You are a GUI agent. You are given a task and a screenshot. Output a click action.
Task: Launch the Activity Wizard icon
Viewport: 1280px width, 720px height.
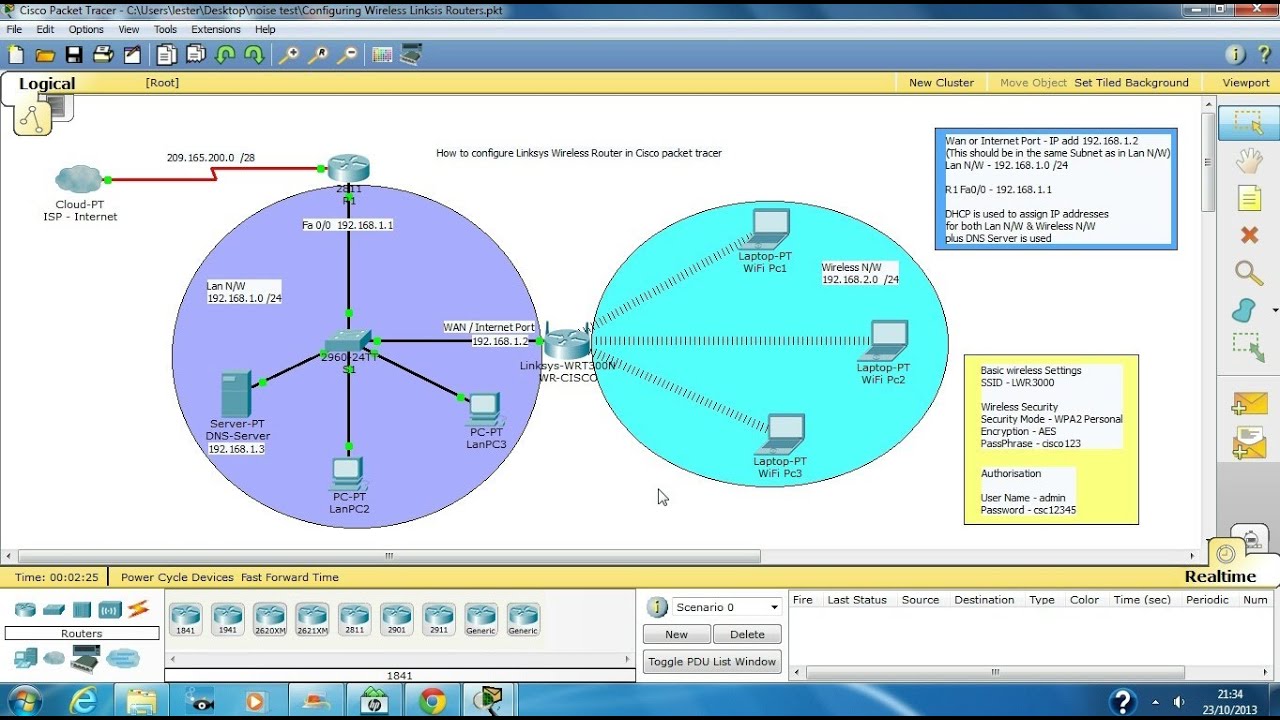tap(131, 55)
